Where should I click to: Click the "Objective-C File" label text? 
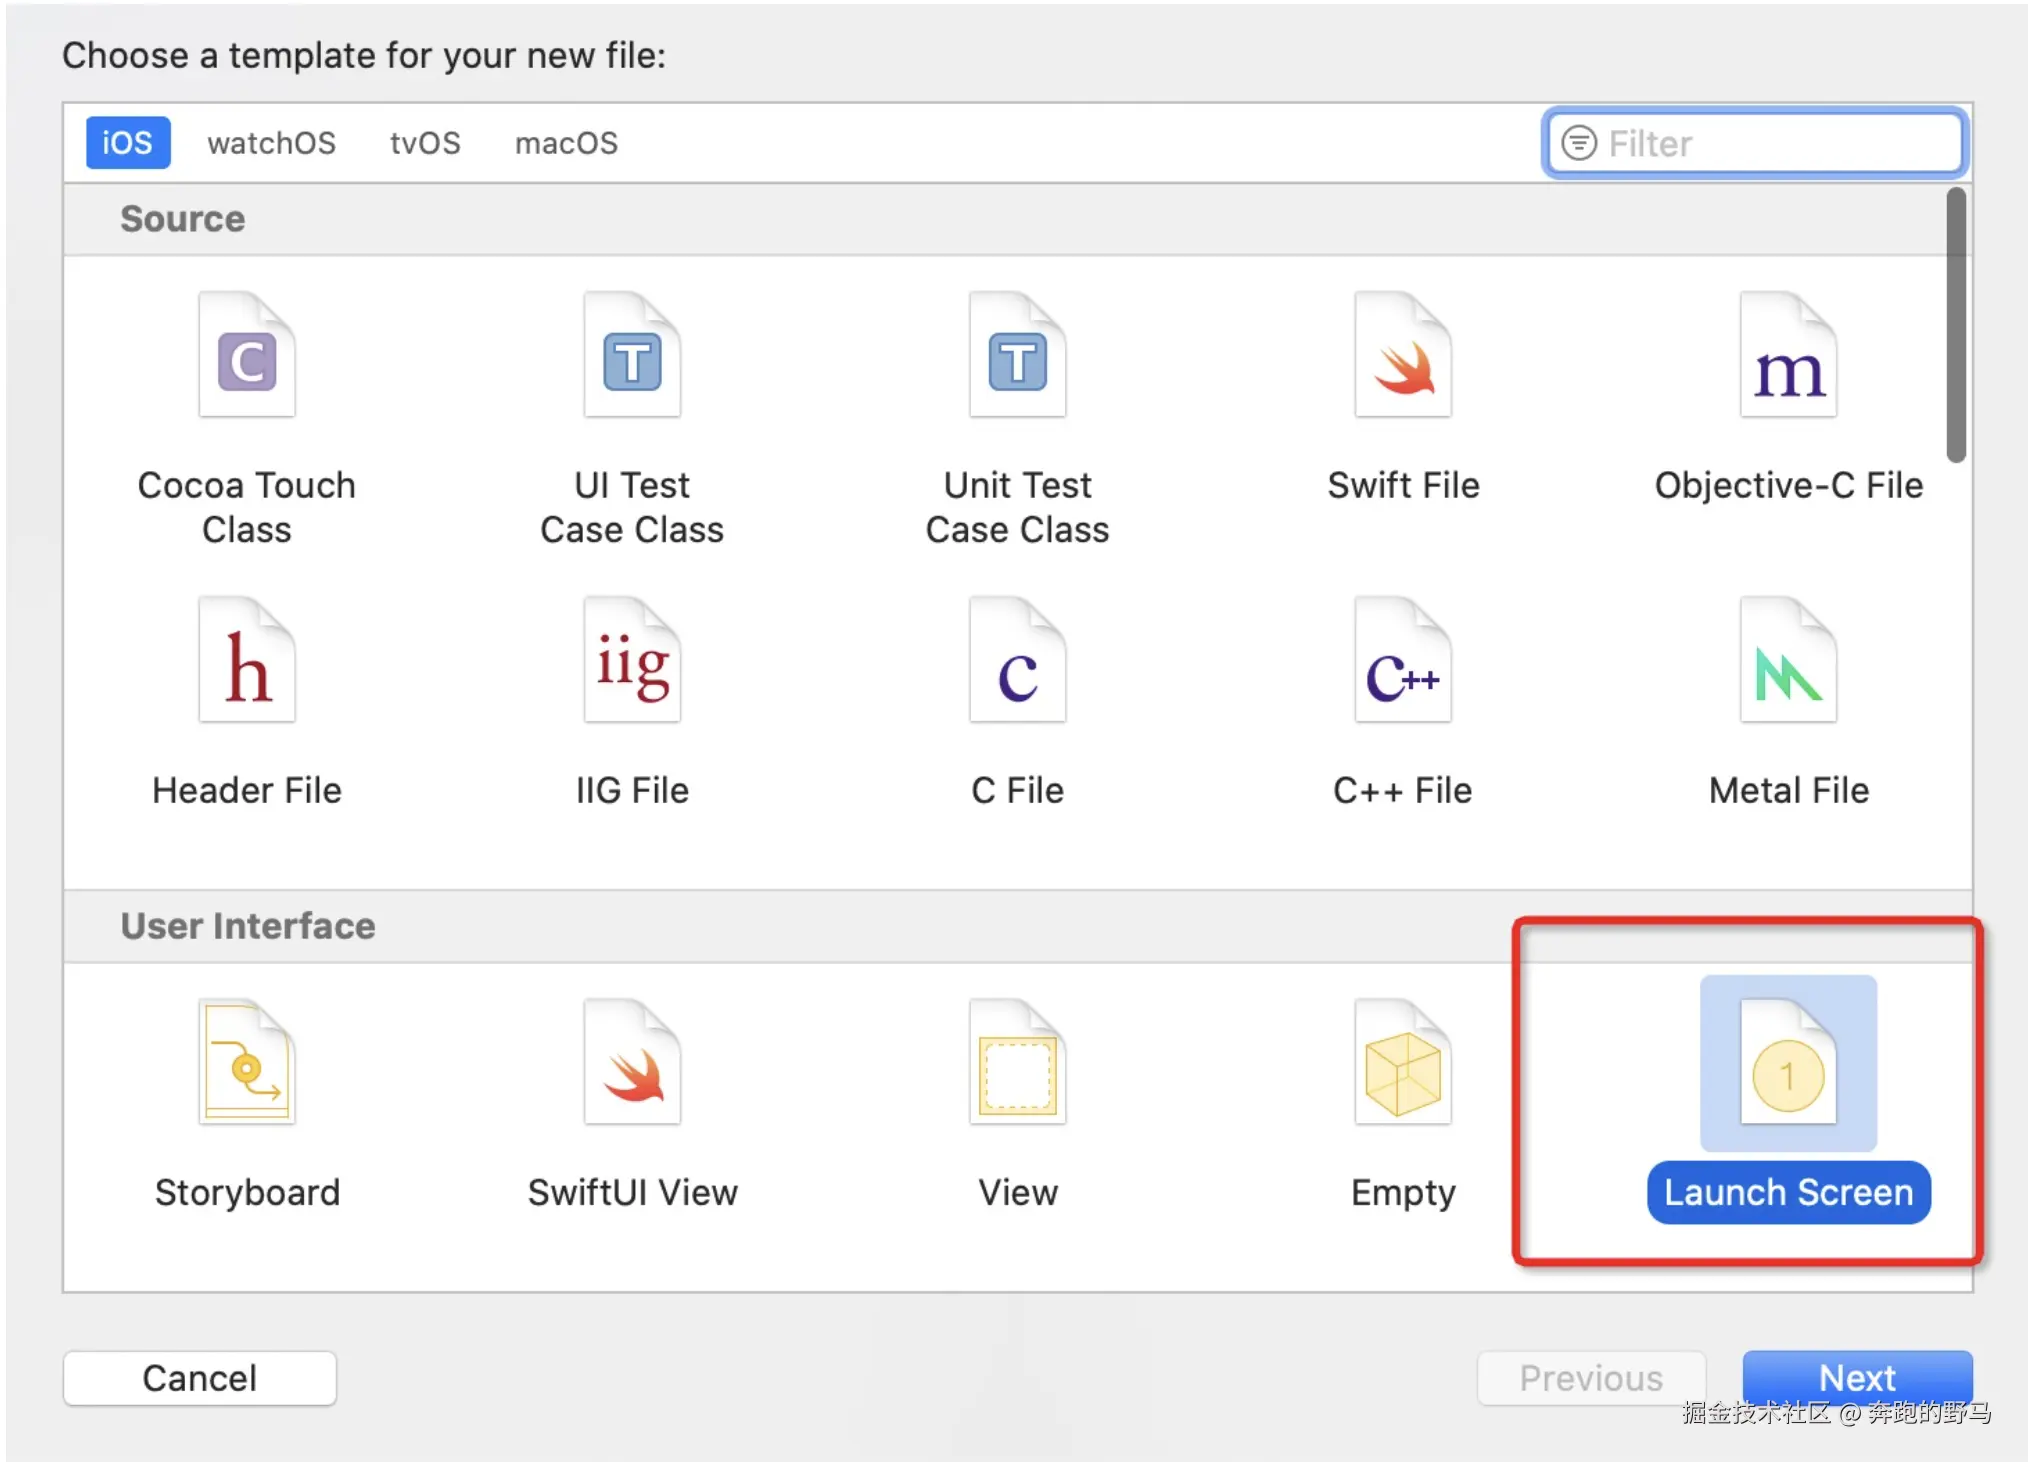1788,486
